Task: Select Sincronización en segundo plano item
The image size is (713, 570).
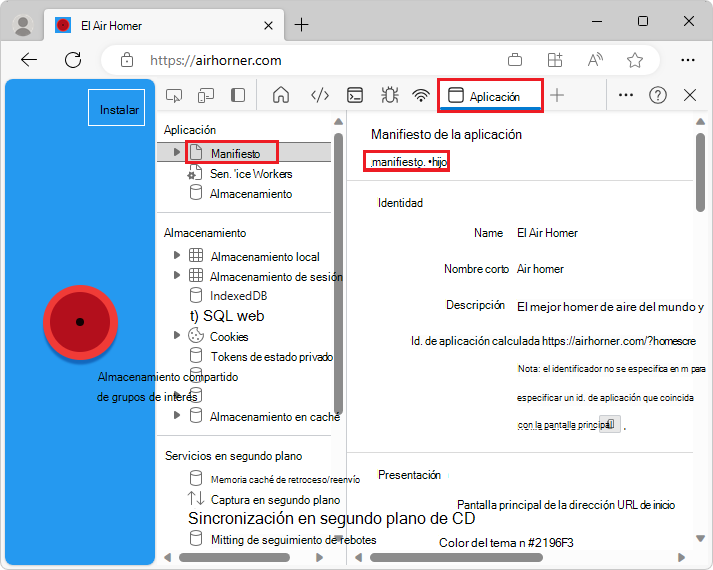Action: point(331,518)
